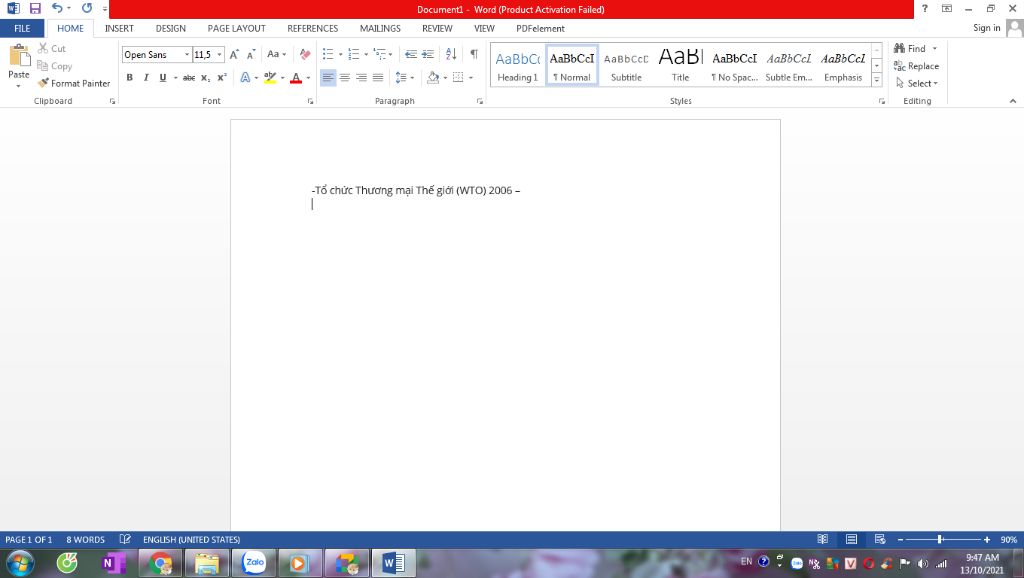Viewport: 1024px width, 578px height.
Task: Open line and paragraph spacing options
Action: tap(404, 77)
